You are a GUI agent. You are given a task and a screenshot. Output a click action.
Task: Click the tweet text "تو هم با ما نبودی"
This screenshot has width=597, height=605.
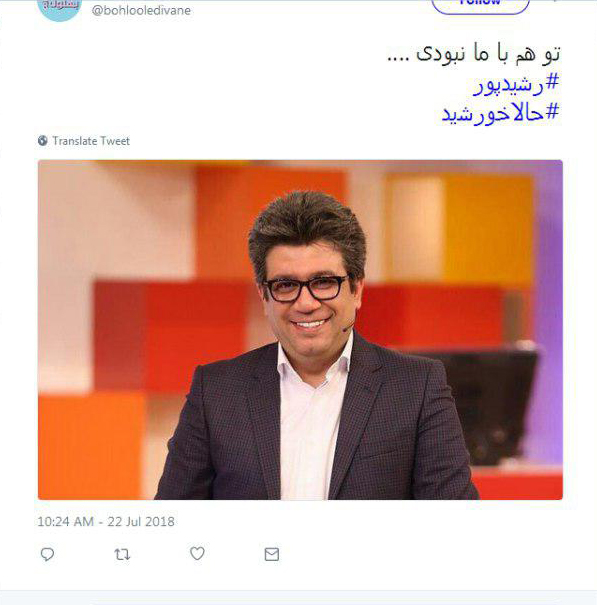488,54
